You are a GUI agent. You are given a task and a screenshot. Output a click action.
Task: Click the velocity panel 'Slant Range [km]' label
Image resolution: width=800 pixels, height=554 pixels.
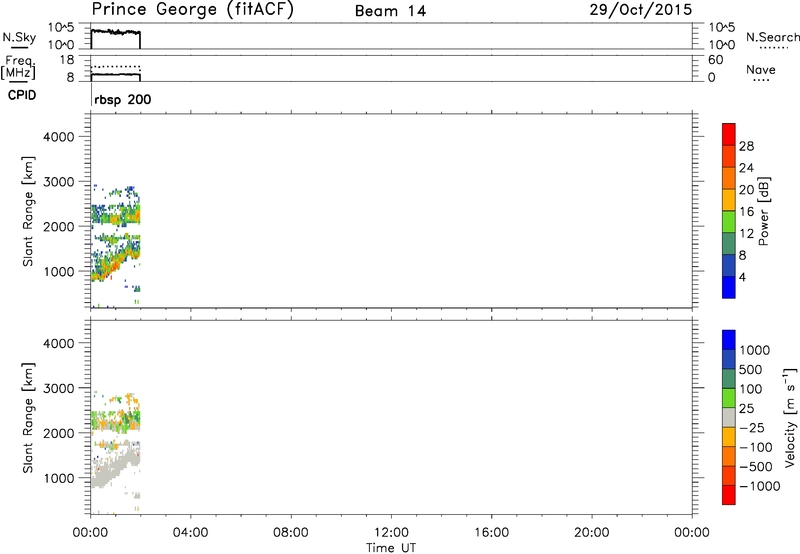(x=28, y=417)
